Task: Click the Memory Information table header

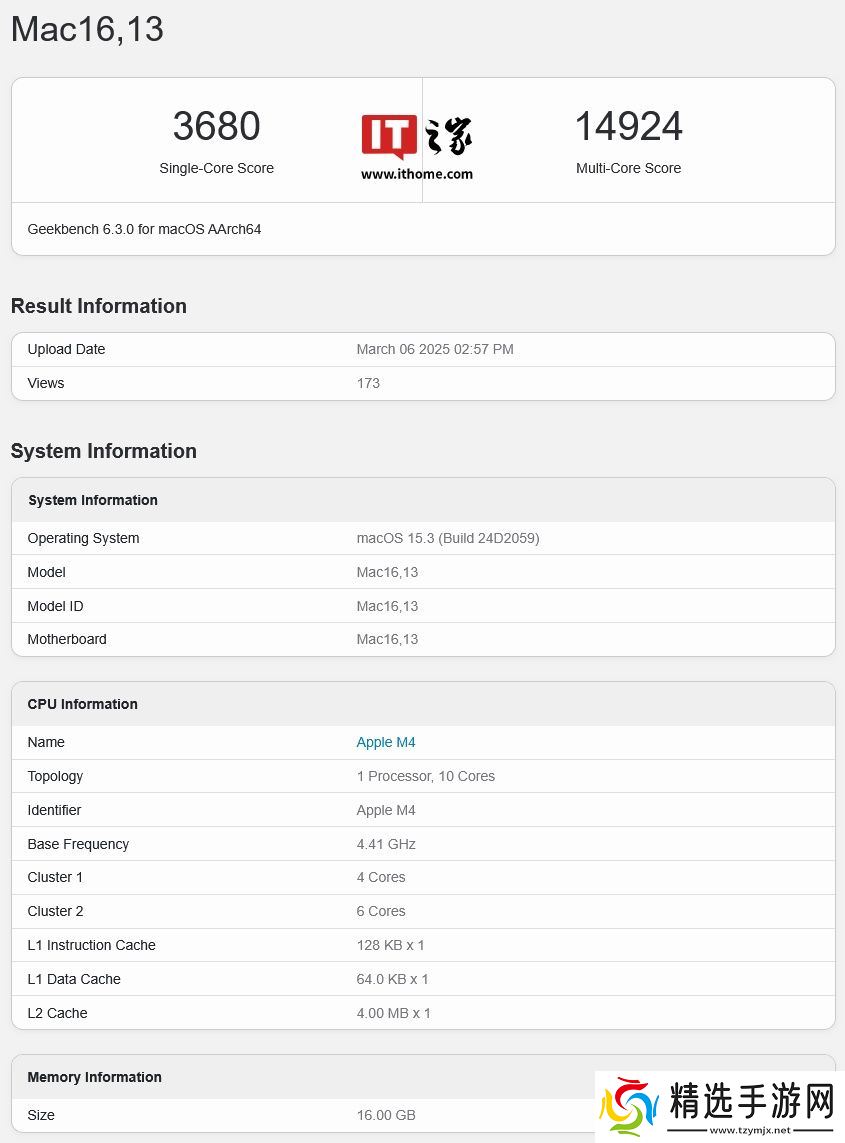Action: 94,1077
